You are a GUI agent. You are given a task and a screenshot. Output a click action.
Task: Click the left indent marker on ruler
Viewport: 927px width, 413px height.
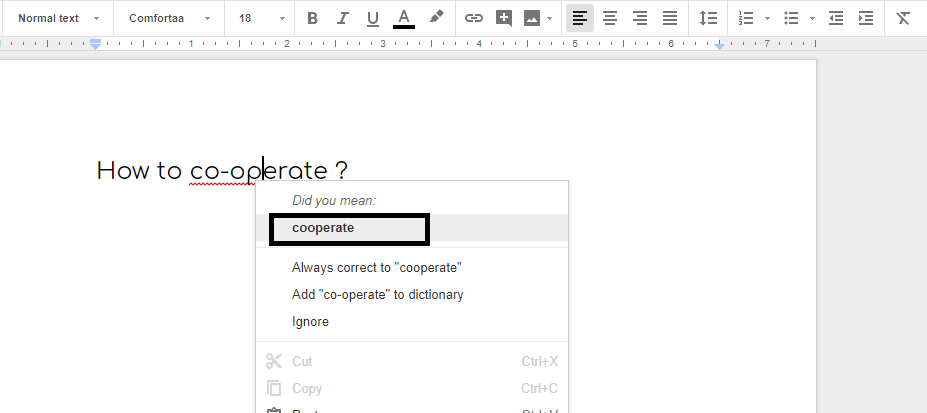click(95, 45)
